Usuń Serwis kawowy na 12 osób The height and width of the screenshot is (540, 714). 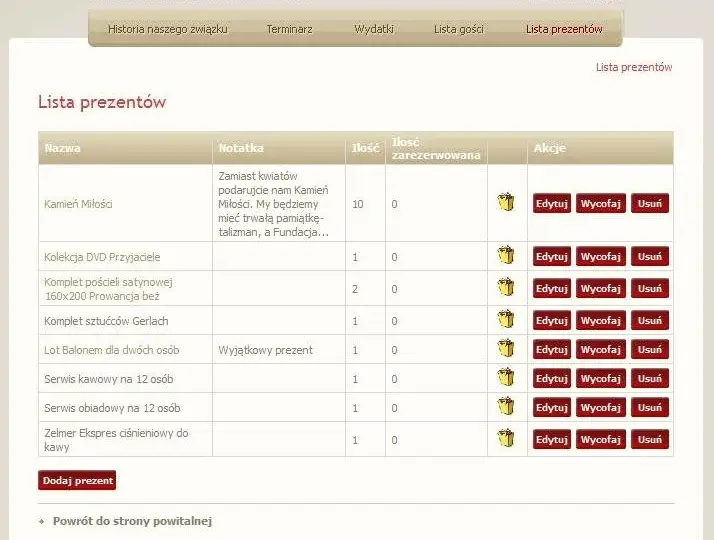650,379
